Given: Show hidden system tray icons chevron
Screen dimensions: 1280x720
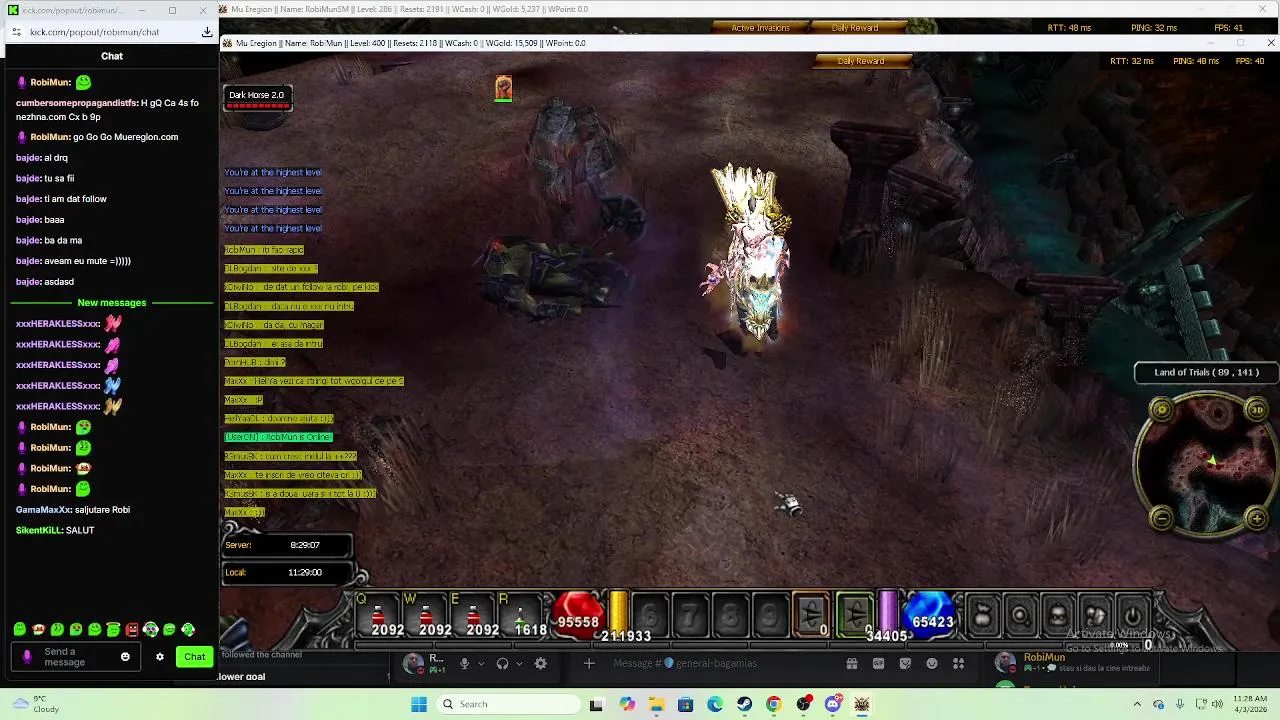Looking at the screenshot, I should pyautogui.click(x=1136, y=704).
